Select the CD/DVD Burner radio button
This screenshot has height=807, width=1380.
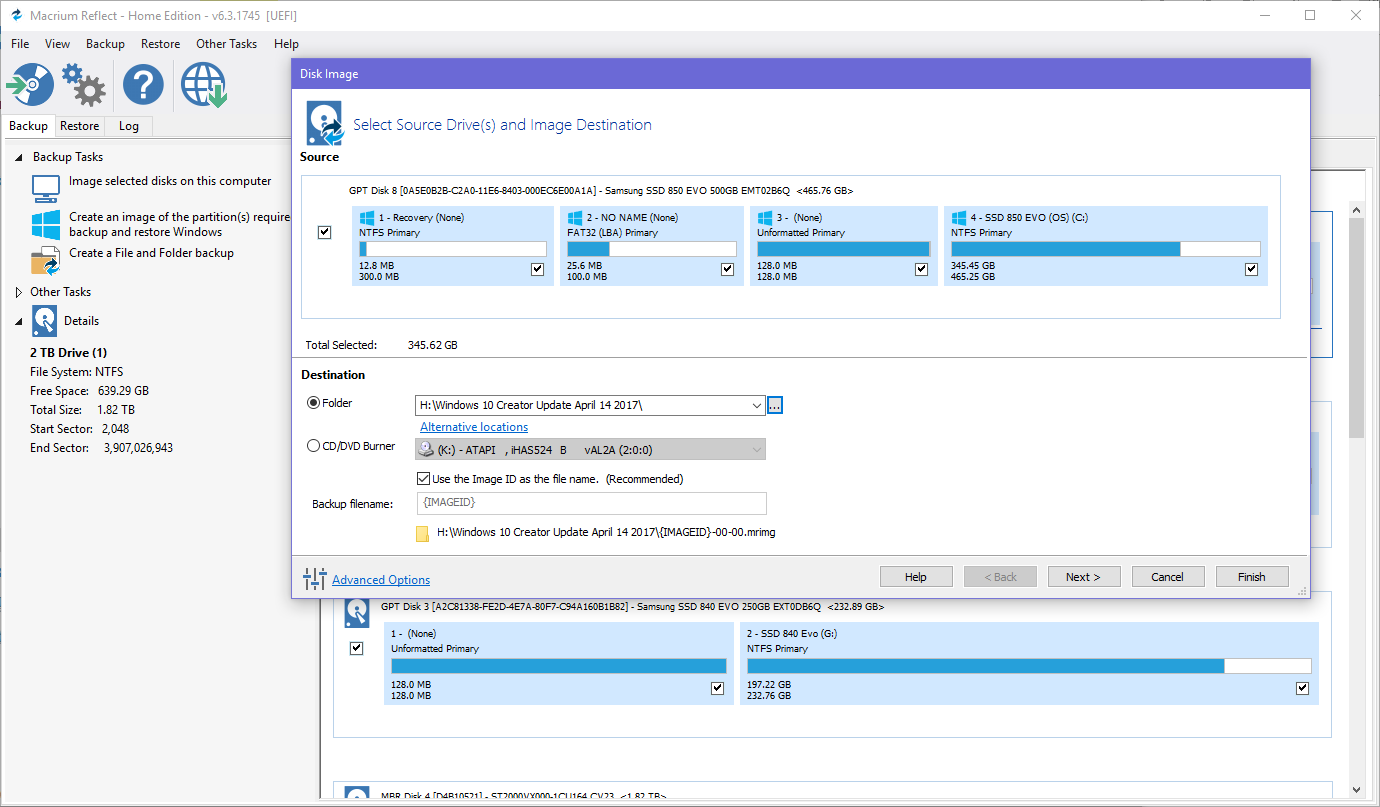(313, 446)
